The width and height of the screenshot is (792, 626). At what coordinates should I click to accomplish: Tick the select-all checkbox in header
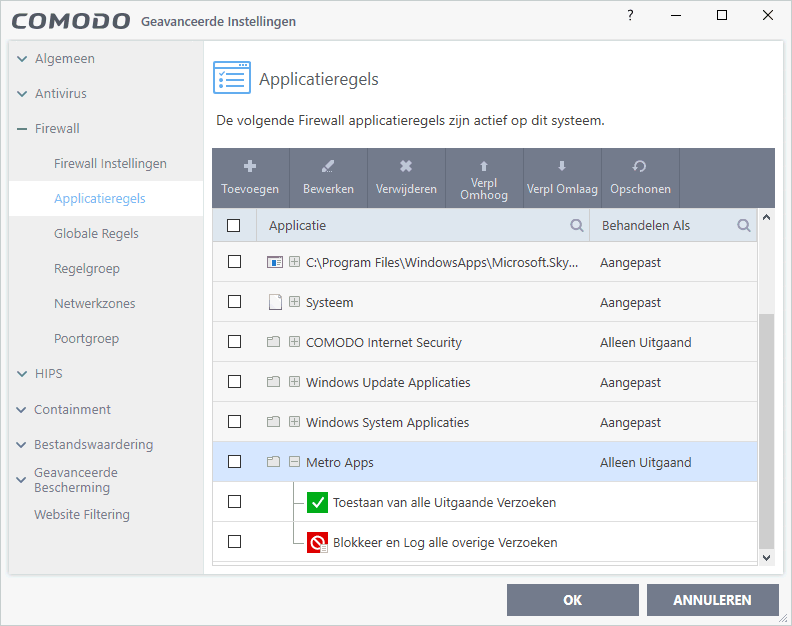(233, 225)
